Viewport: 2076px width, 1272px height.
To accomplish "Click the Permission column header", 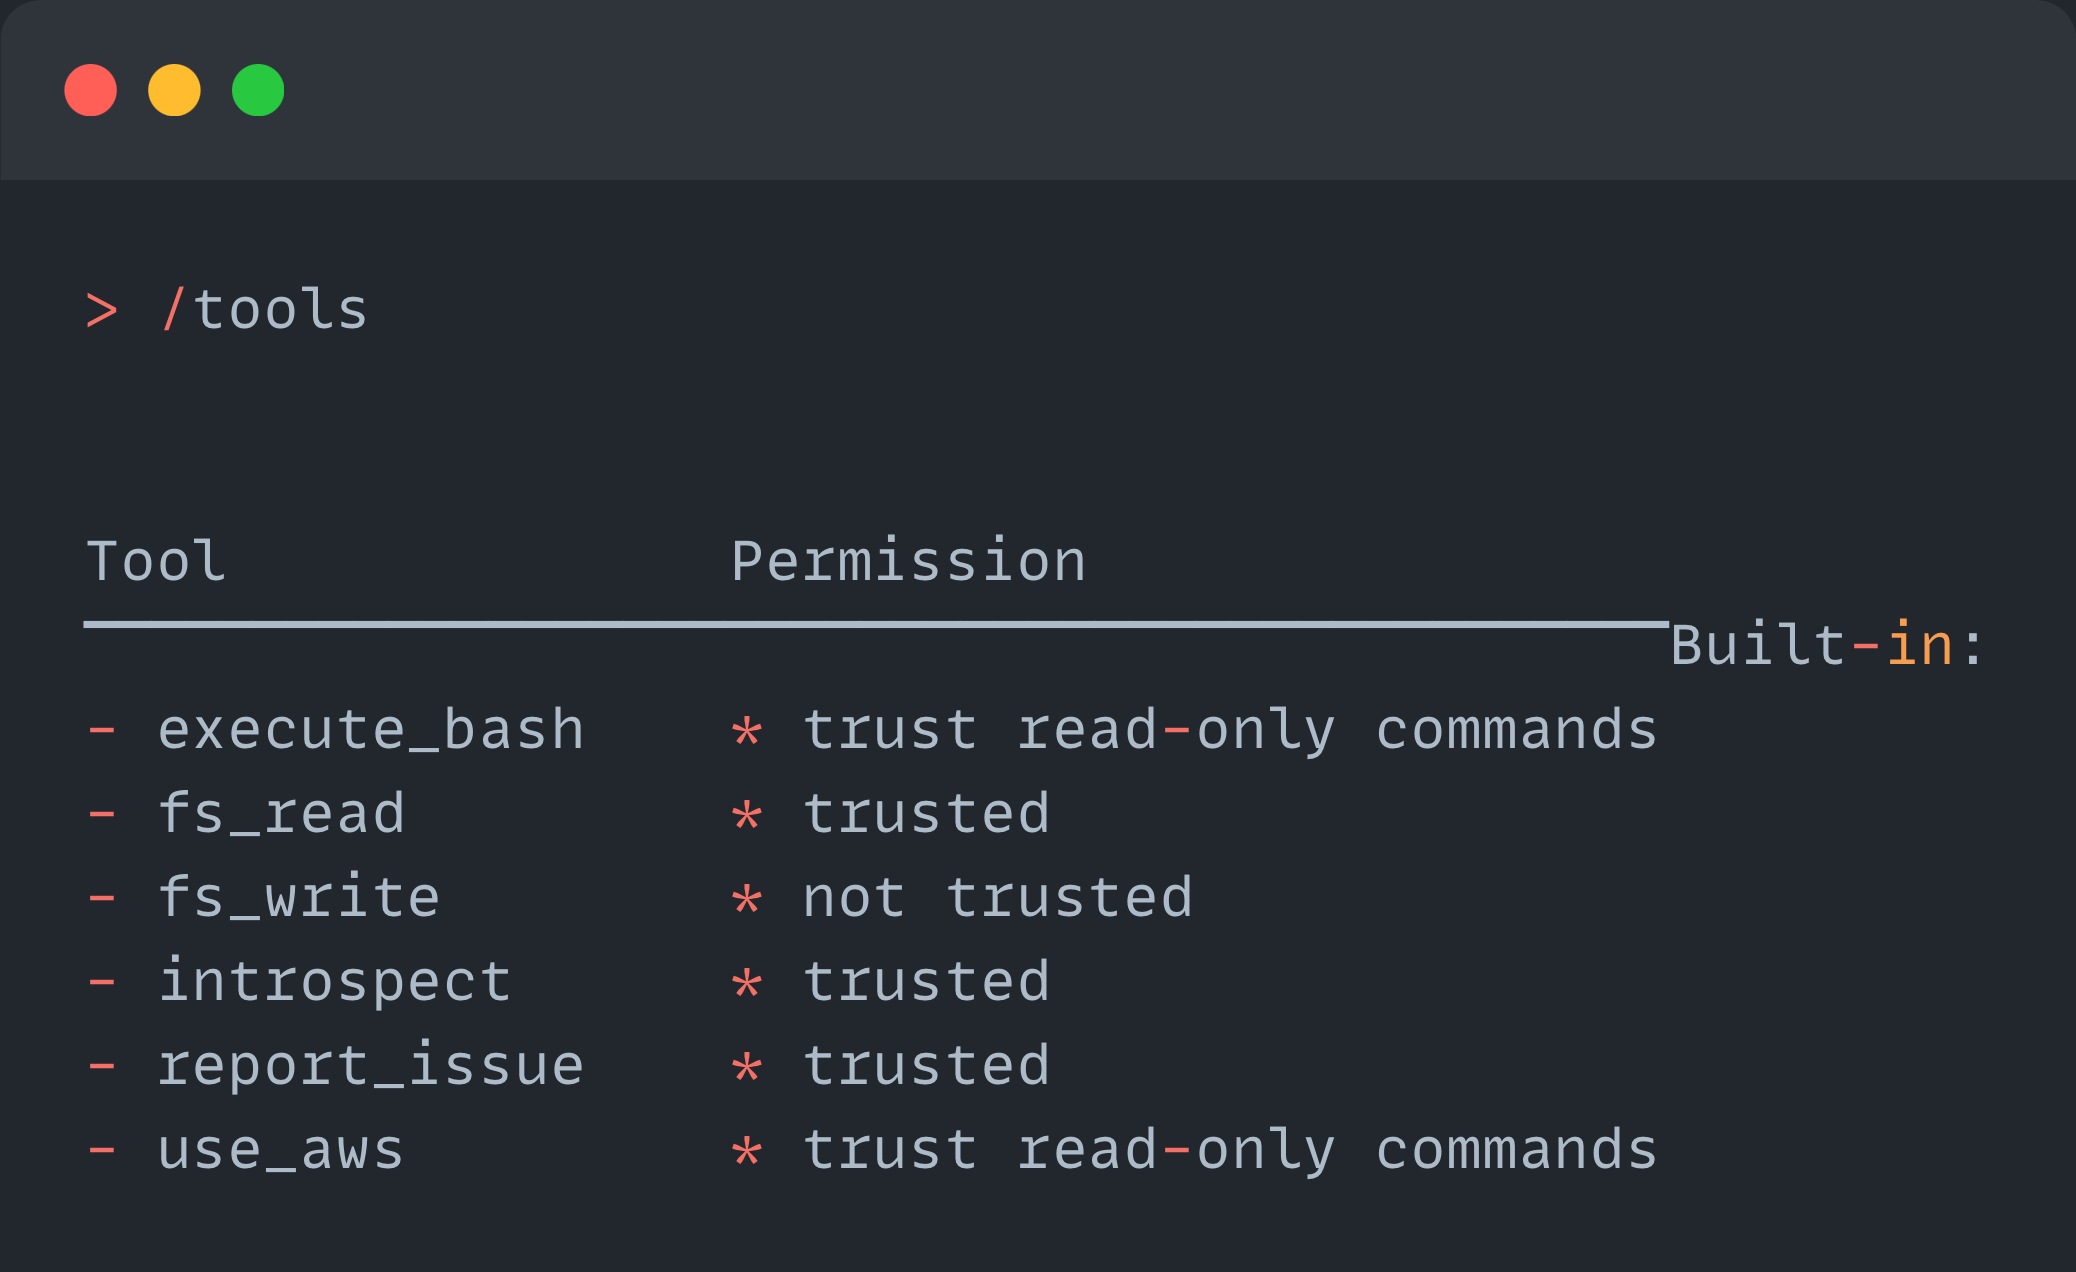I will (x=909, y=561).
